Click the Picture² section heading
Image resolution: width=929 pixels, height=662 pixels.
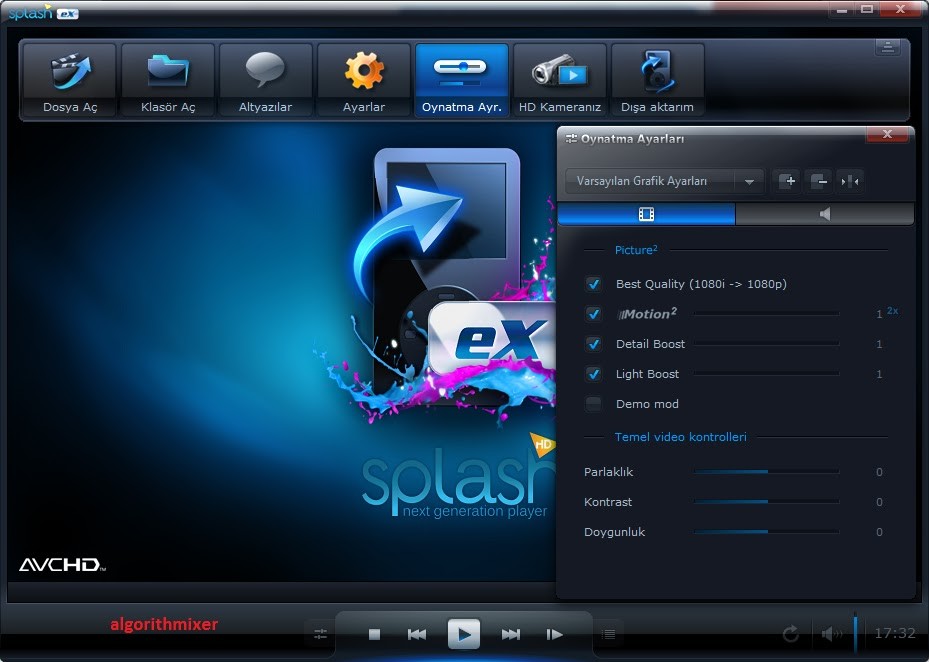pos(636,250)
